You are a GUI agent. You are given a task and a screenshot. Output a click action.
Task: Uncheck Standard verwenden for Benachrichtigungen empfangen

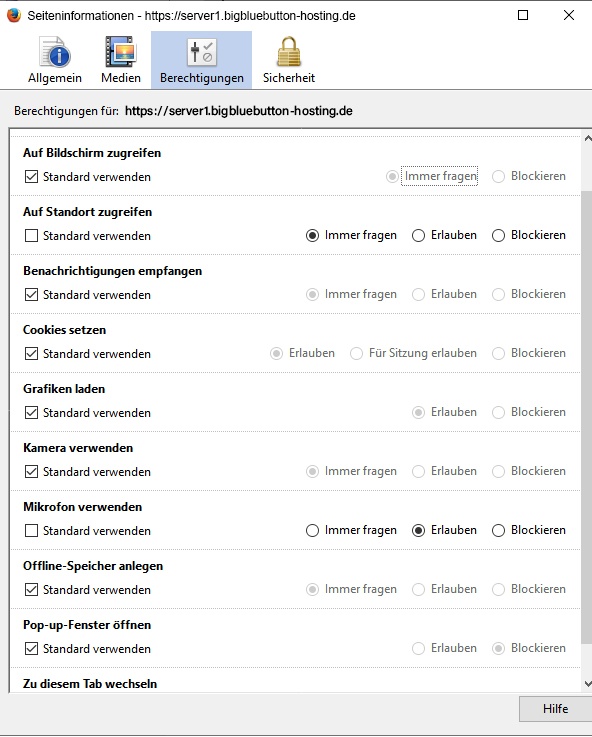(x=31, y=295)
